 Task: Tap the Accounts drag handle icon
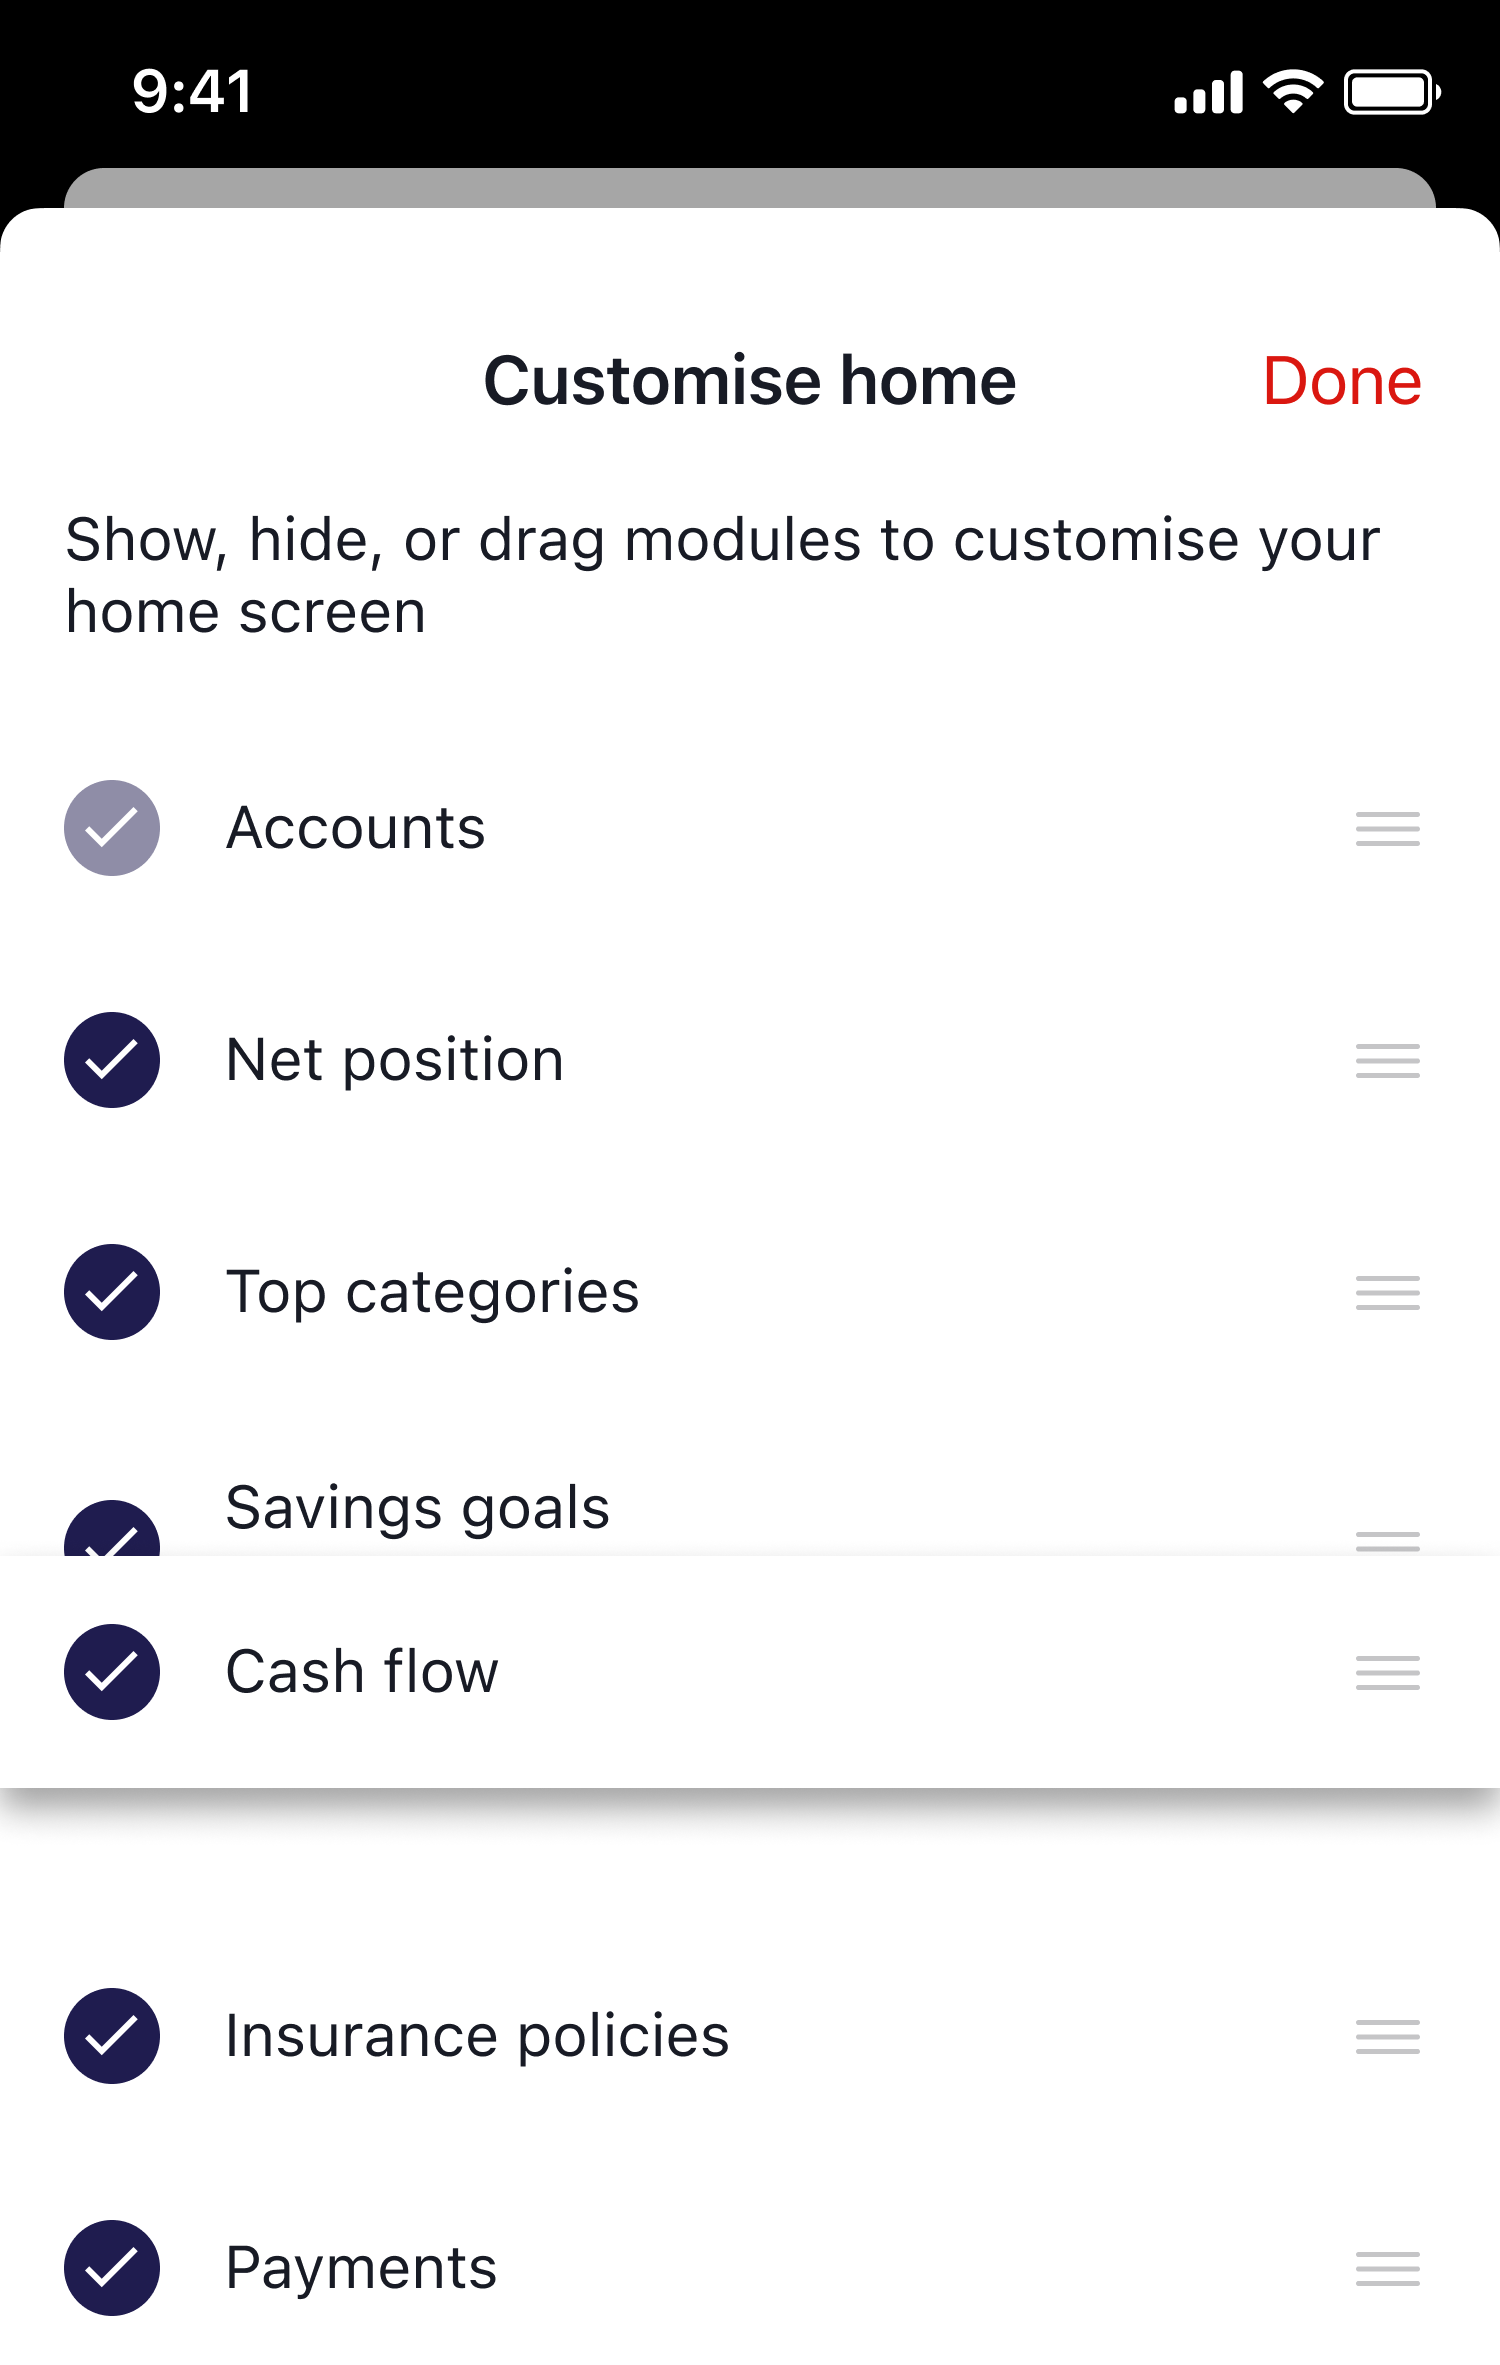(x=1387, y=829)
